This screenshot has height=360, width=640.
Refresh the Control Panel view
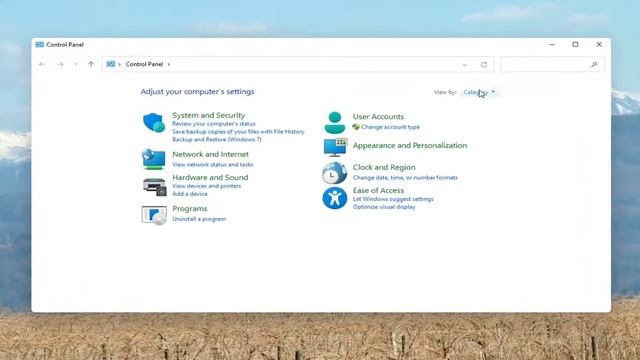(x=484, y=64)
